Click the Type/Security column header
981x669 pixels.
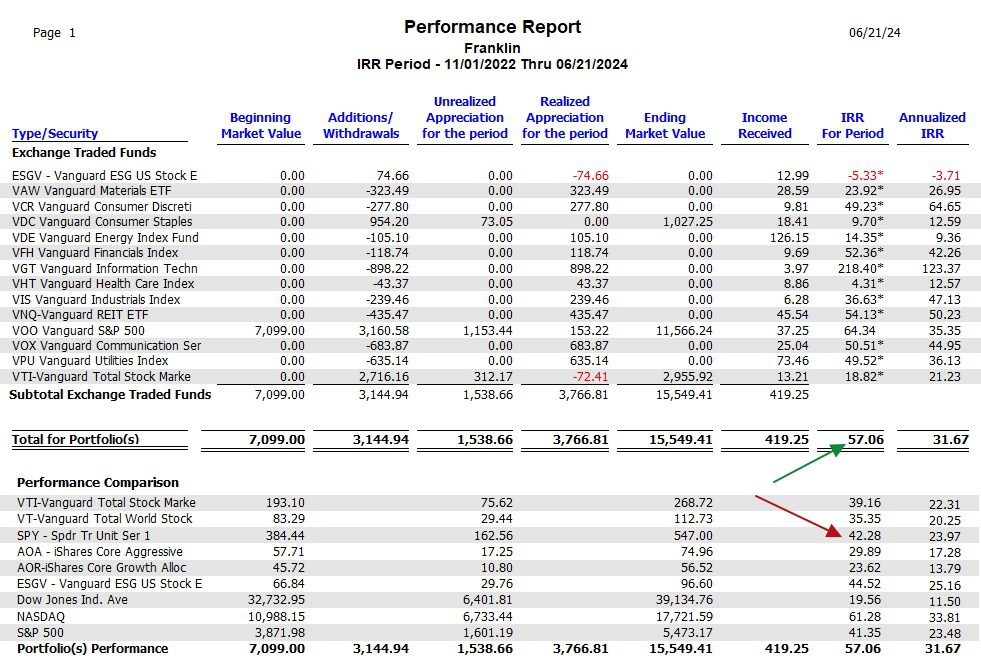tap(55, 133)
